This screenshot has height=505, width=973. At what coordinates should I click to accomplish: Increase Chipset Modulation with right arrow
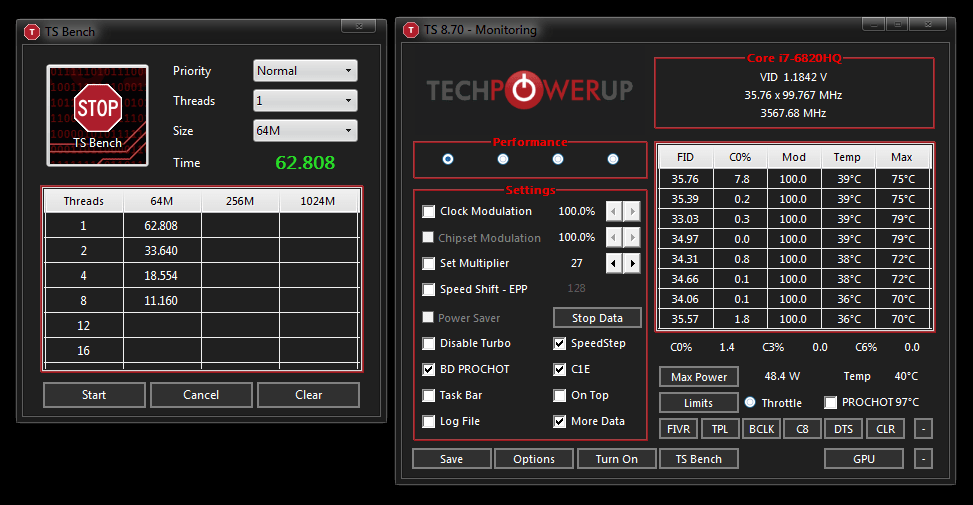coord(632,238)
